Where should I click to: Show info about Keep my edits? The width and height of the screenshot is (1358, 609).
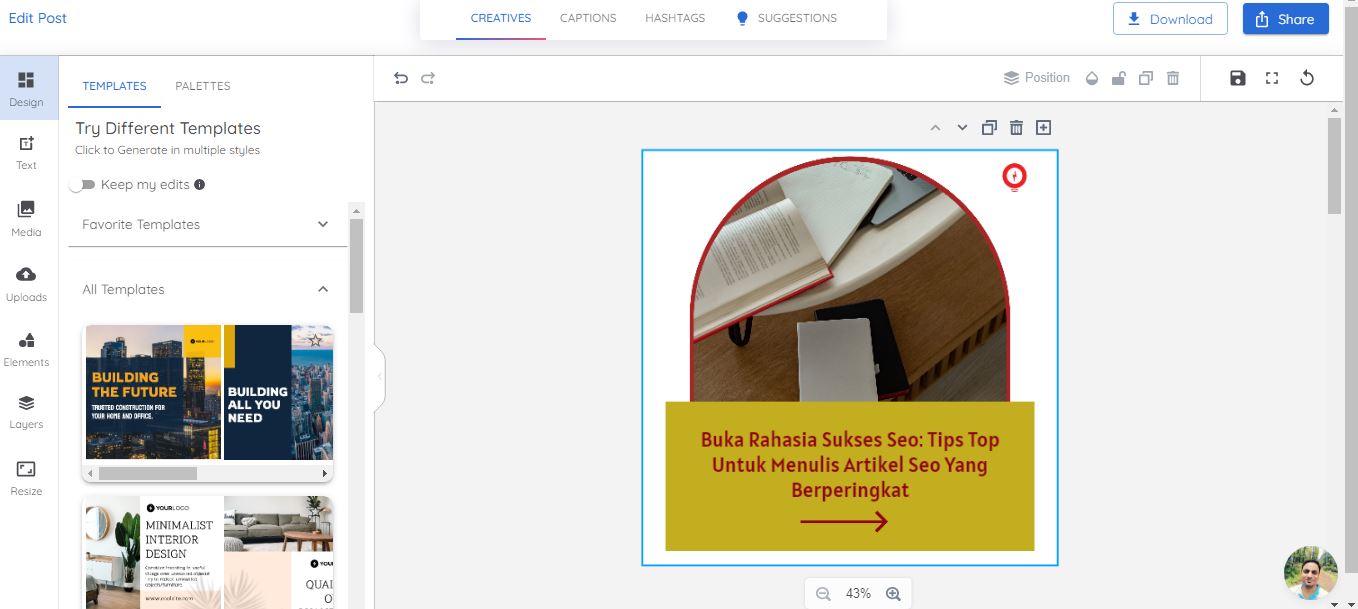[200, 185]
